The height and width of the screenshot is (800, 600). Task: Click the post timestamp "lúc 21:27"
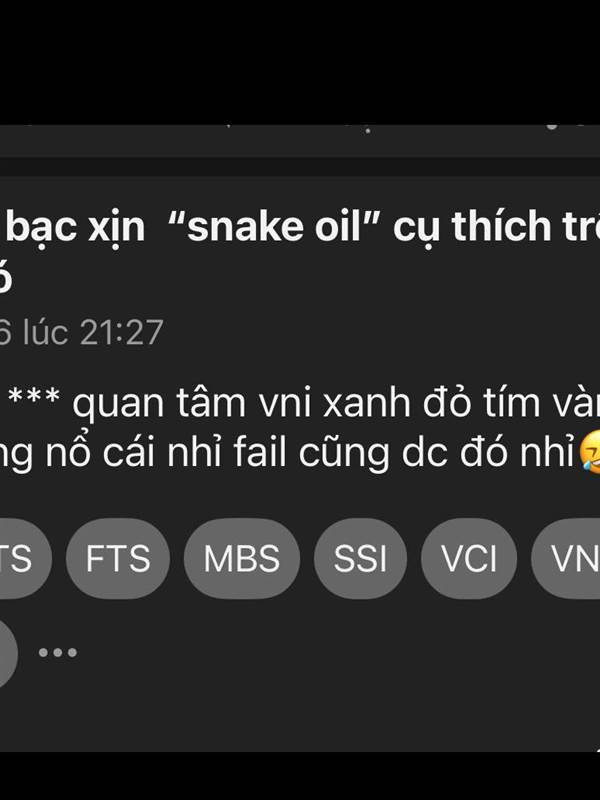[93, 332]
